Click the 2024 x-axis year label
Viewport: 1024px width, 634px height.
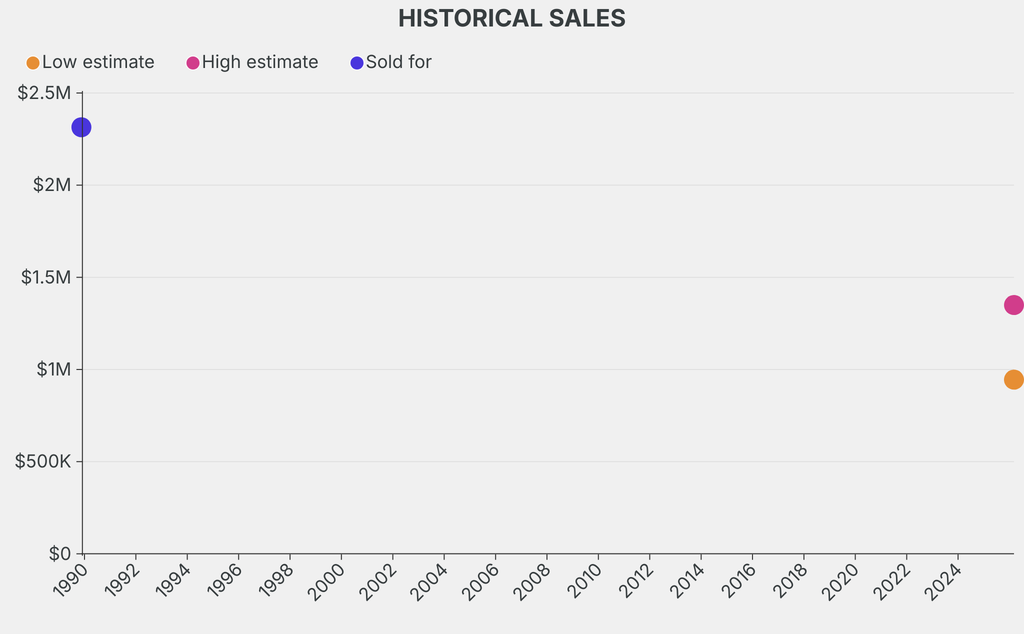coord(944,583)
